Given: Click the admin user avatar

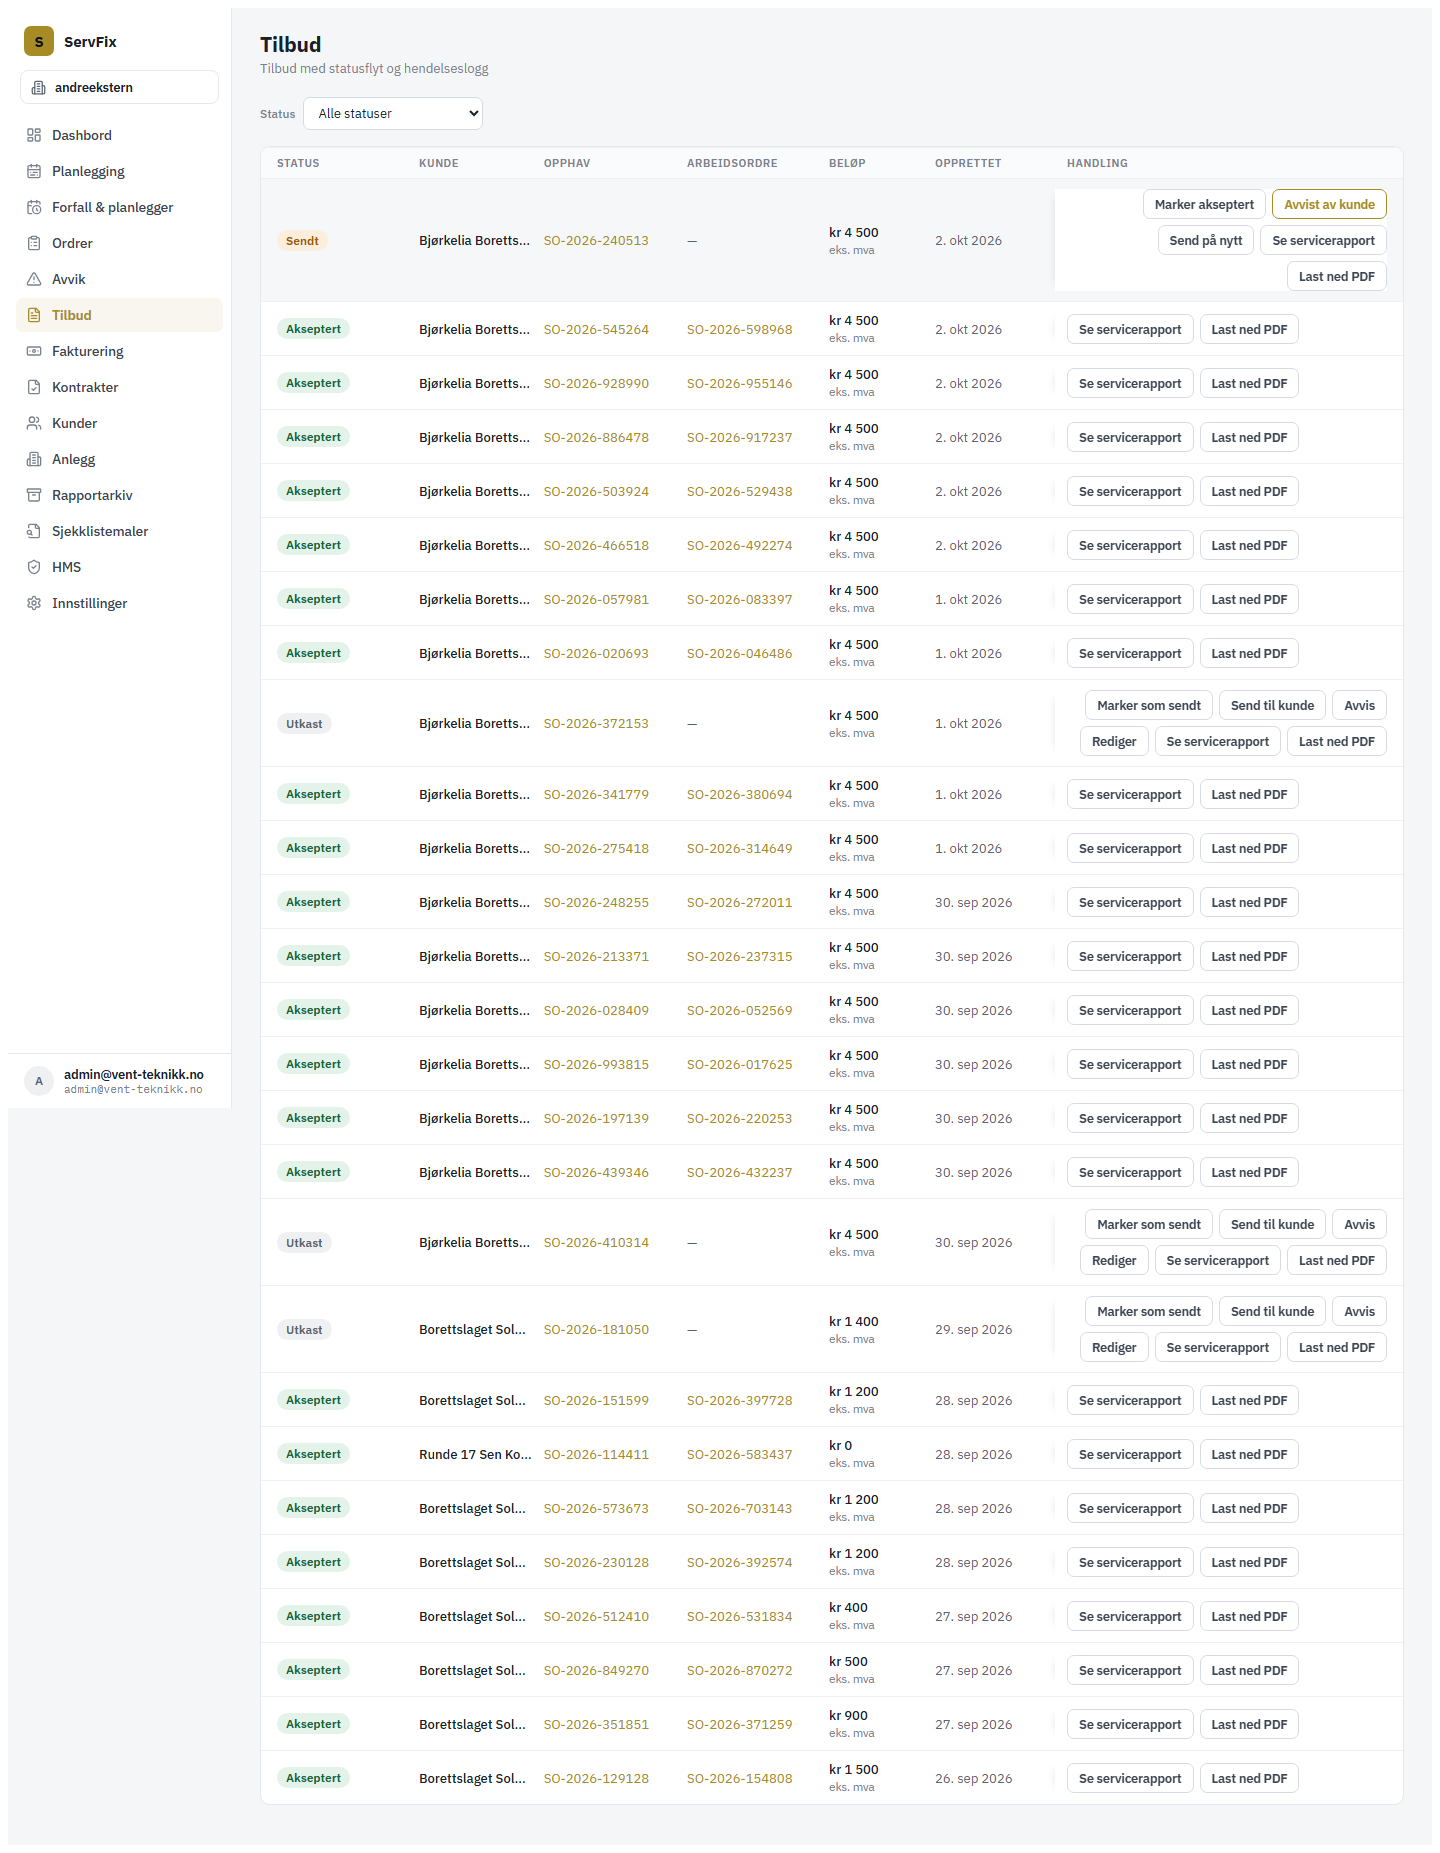Looking at the screenshot, I should pos(39,1081).
